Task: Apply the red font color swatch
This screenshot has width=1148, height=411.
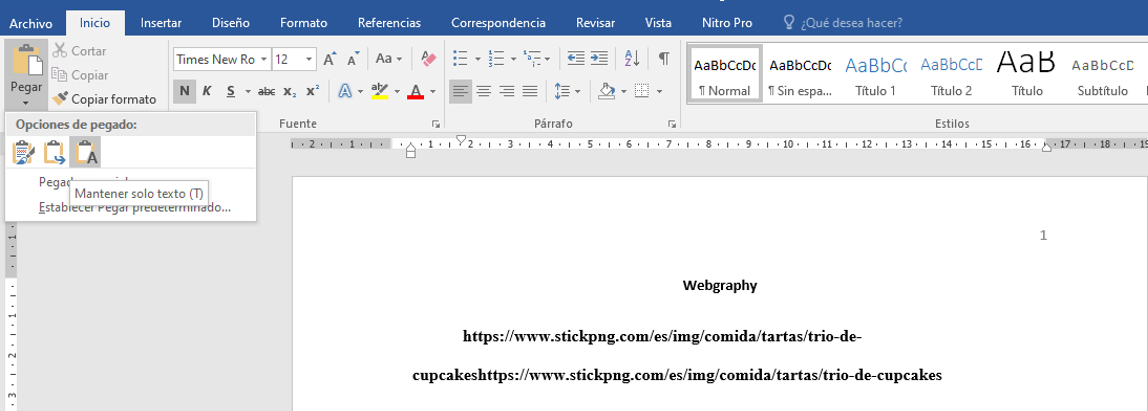Action: pos(416,91)
